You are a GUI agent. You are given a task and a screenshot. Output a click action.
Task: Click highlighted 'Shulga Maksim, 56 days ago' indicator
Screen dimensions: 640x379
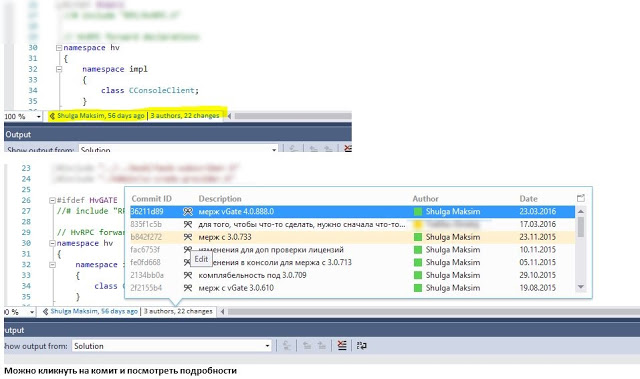click(100, 115)
